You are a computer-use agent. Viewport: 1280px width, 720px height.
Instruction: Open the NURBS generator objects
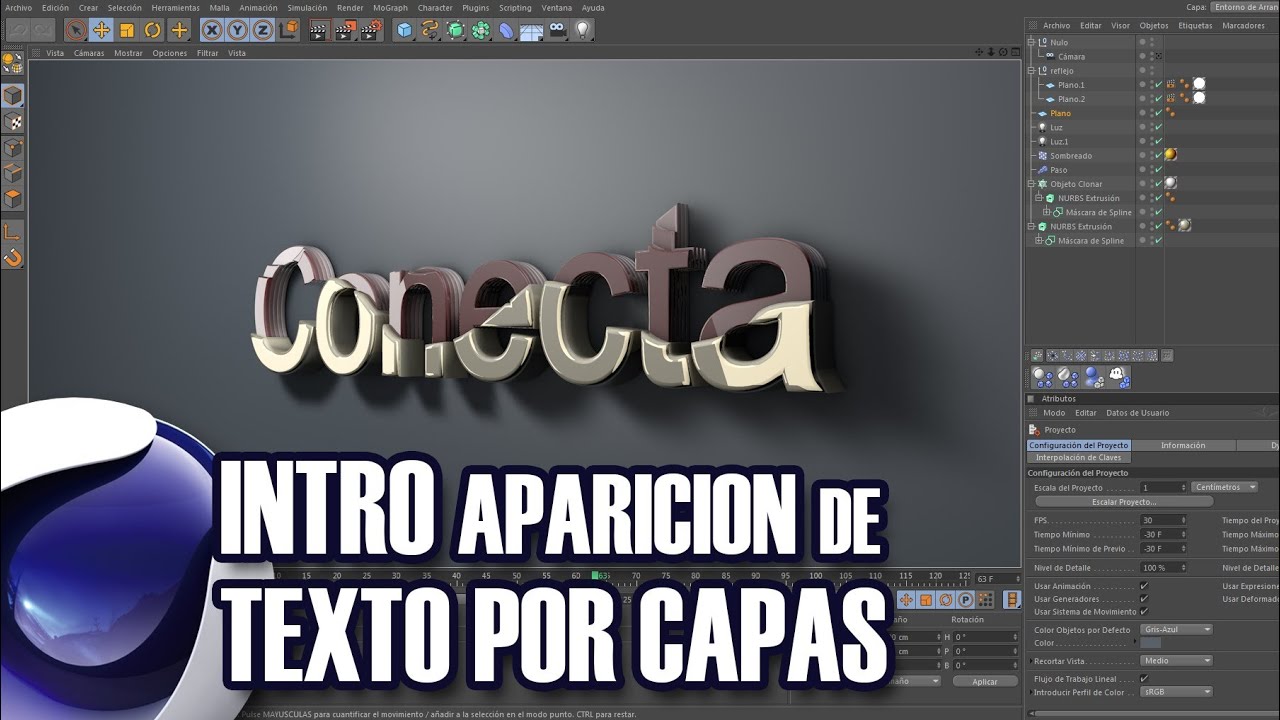point(456,30)
